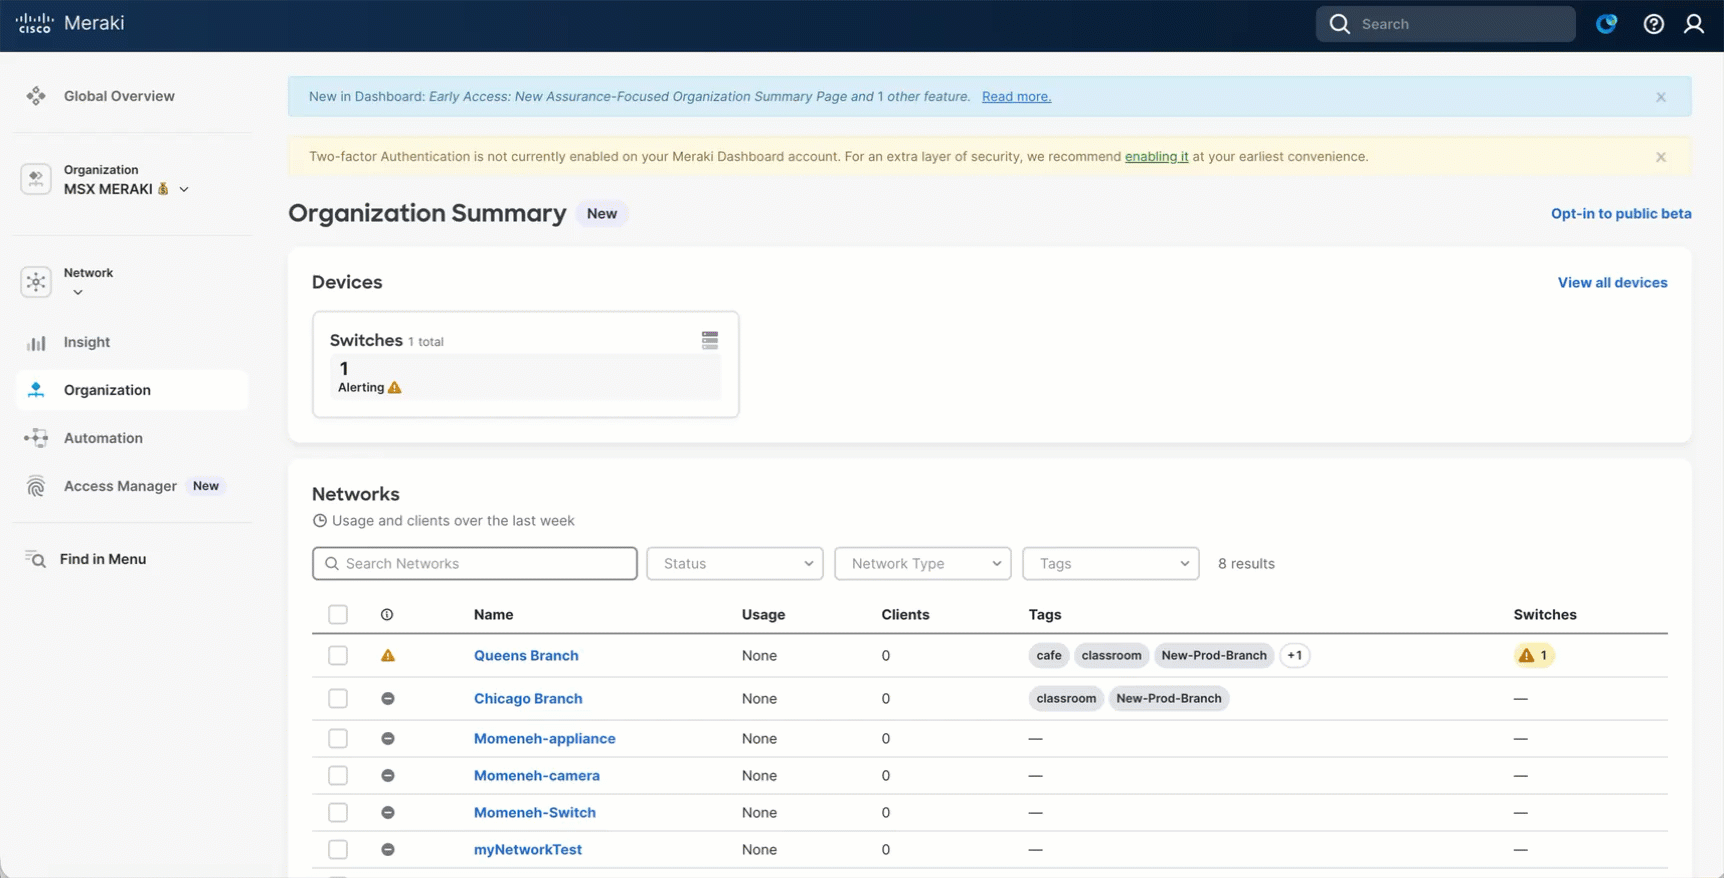The image size is (1724, 878).
Task: Expand the MSX MERAKI organization chevron
Action: point(184,189)
